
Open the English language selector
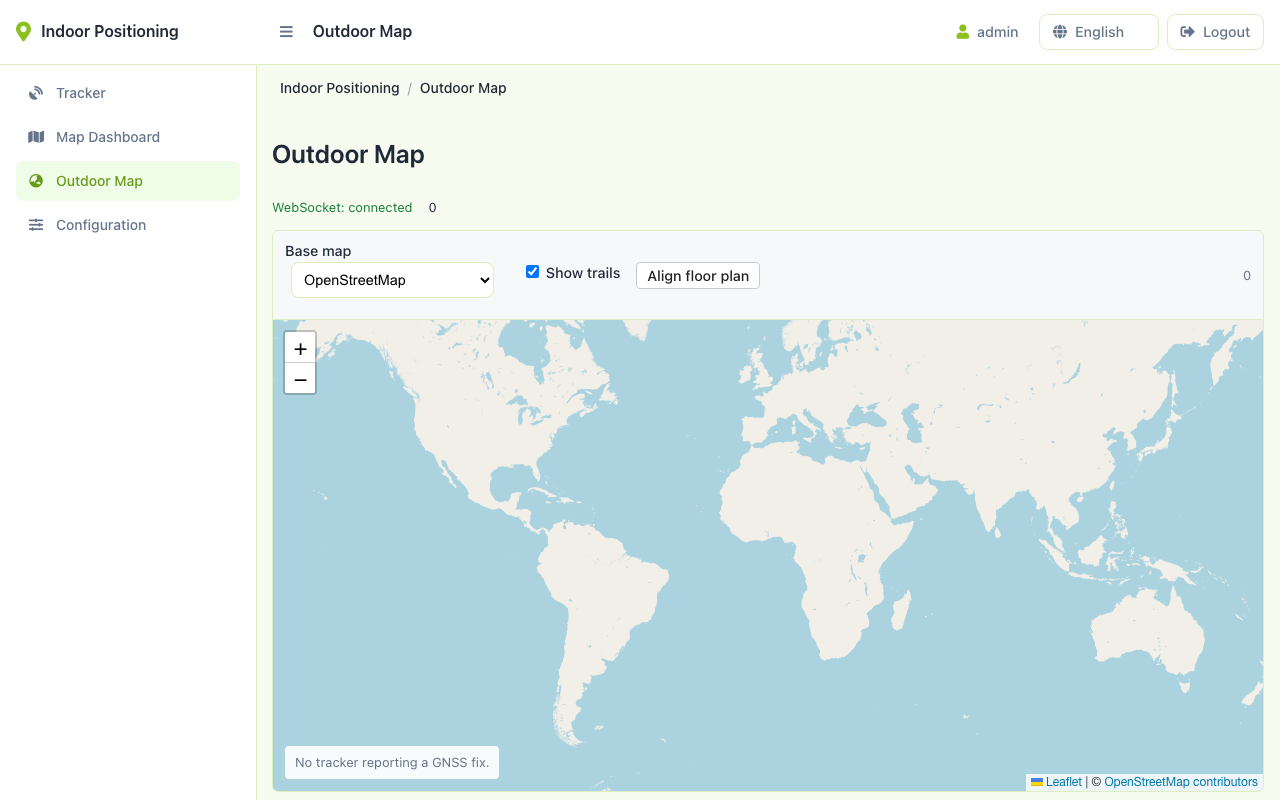click(1099, 32)
